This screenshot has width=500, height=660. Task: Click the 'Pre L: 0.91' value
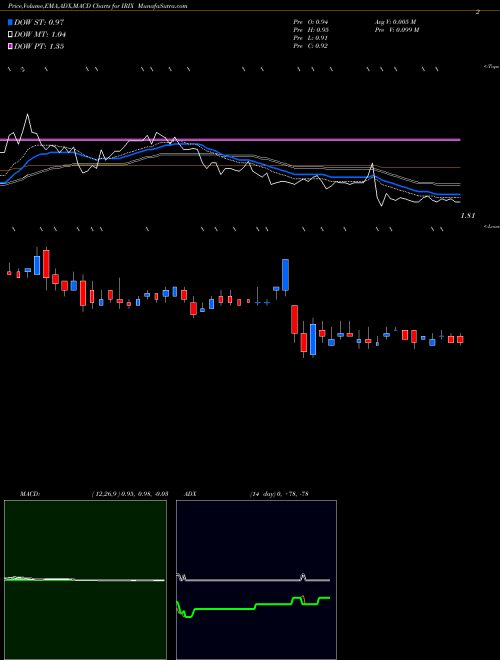(311, 38)
